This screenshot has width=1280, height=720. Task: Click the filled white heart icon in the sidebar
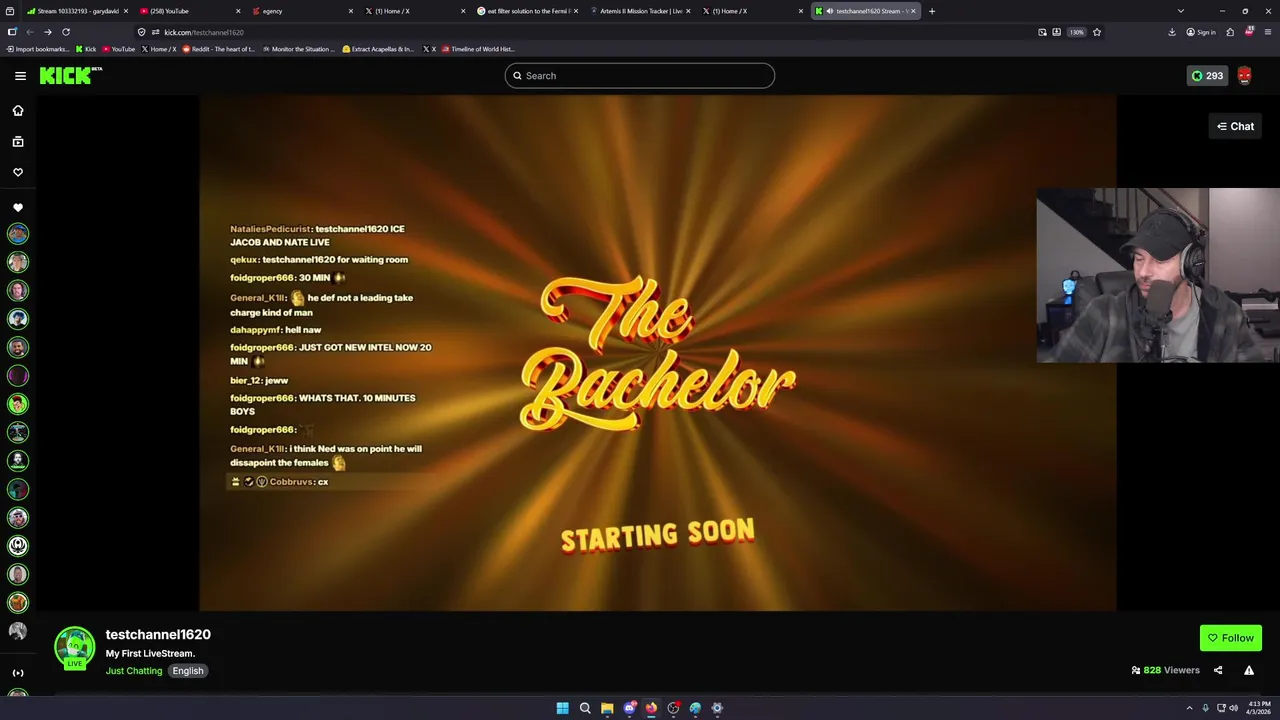pos(18,208)
